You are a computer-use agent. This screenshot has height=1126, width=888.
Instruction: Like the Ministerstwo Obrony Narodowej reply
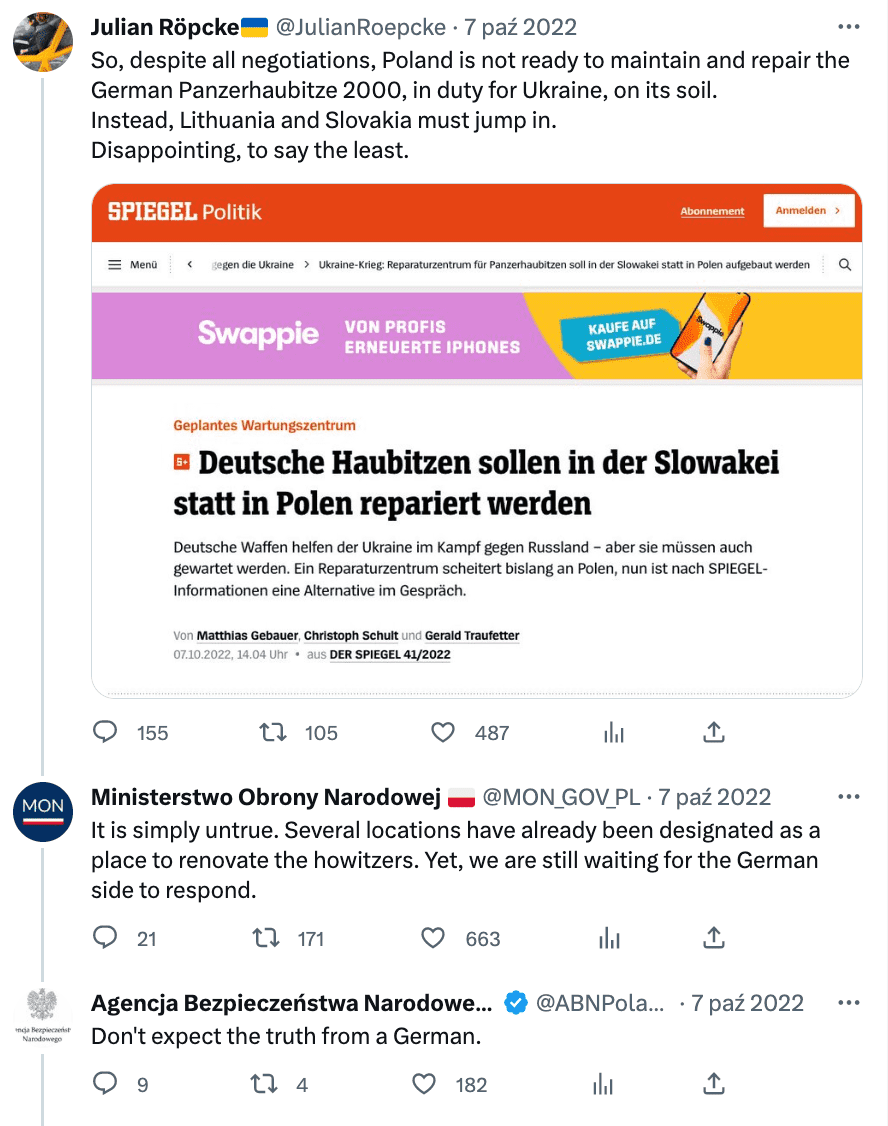[x=432, y=939]
